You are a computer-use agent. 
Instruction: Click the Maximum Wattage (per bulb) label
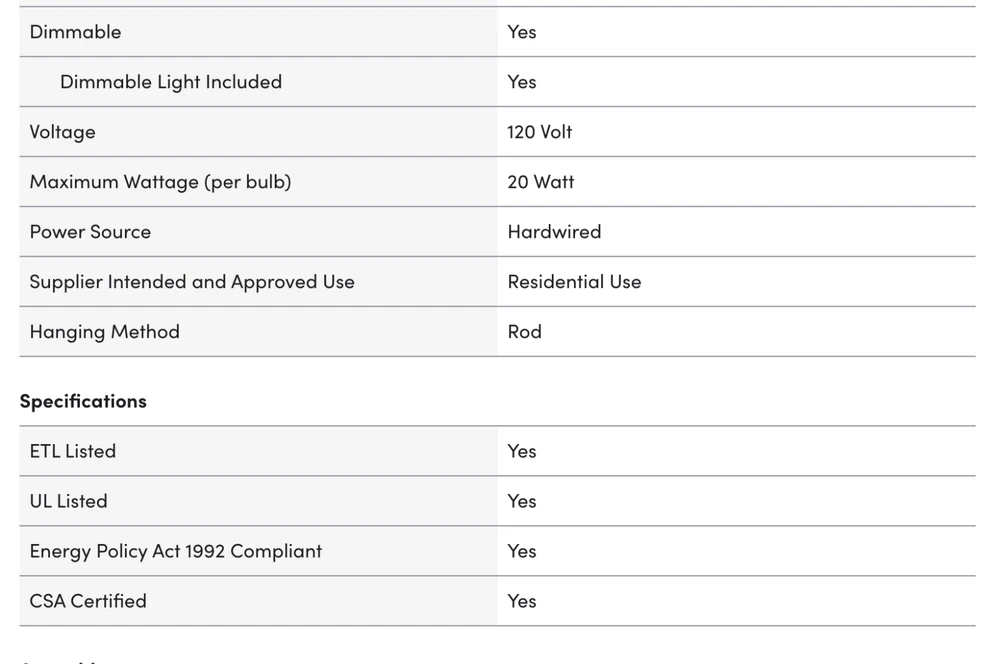point(160,182)
